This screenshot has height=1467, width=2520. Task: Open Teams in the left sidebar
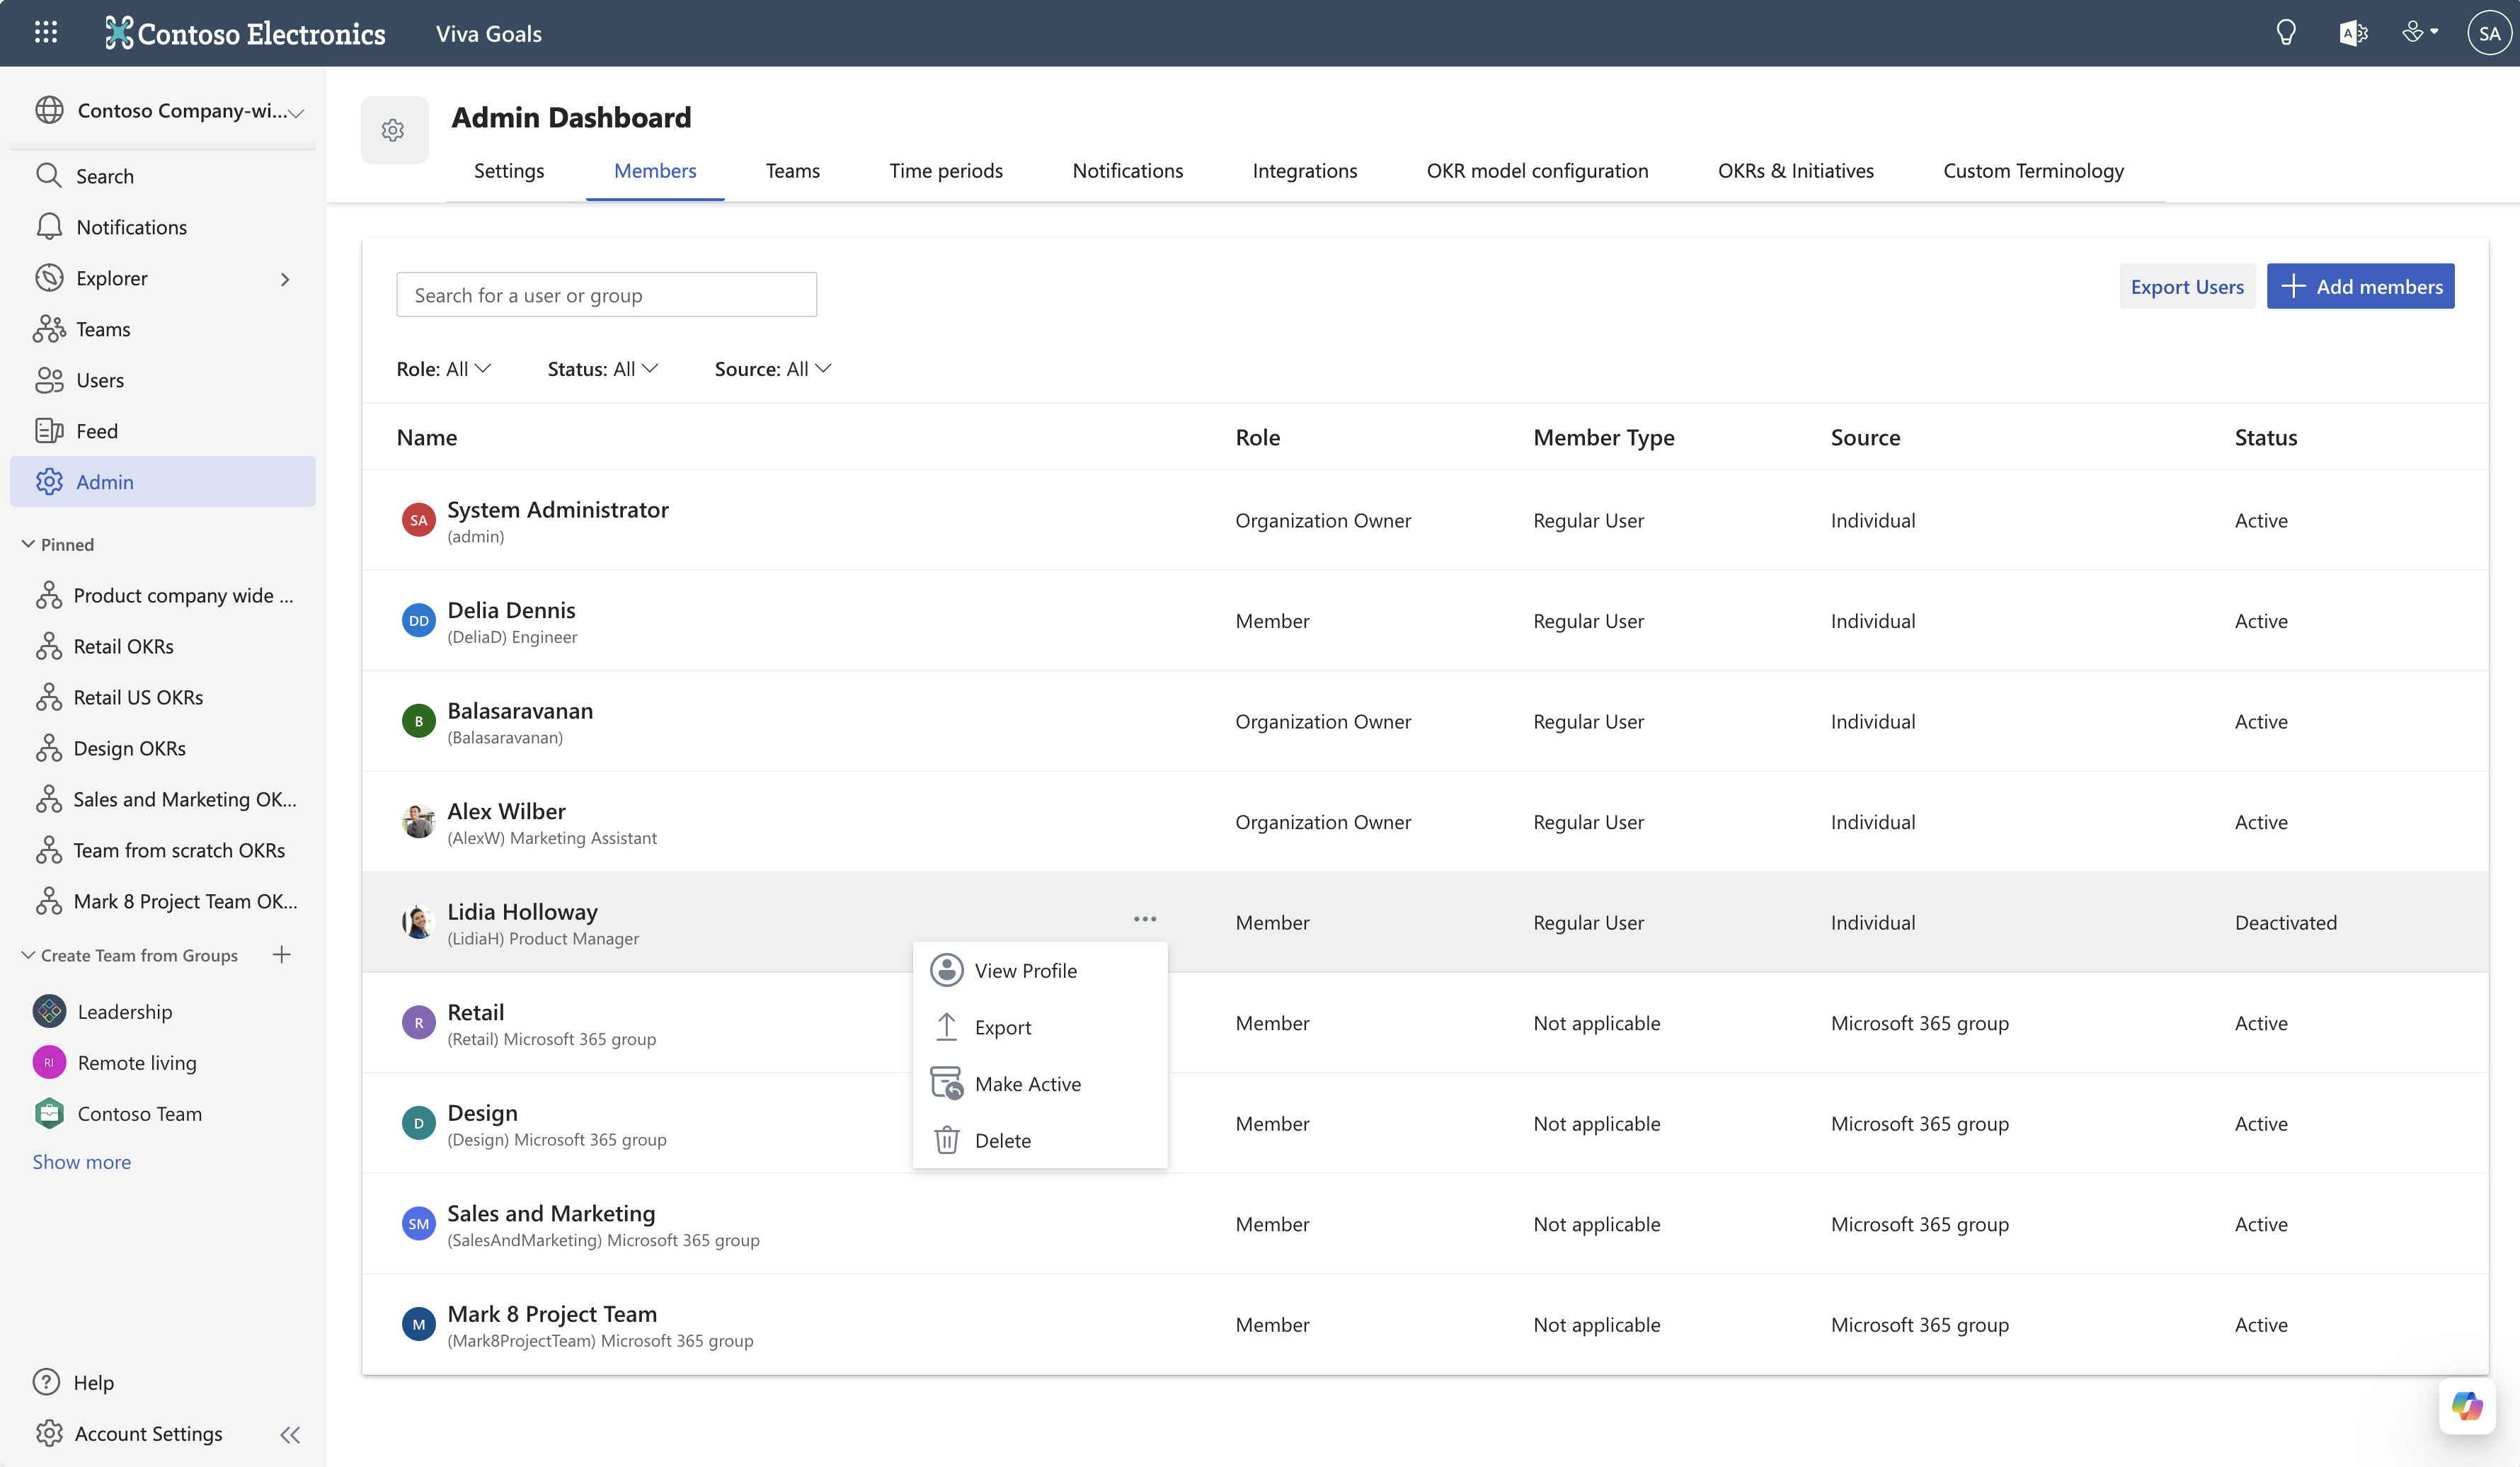(163, 329)
